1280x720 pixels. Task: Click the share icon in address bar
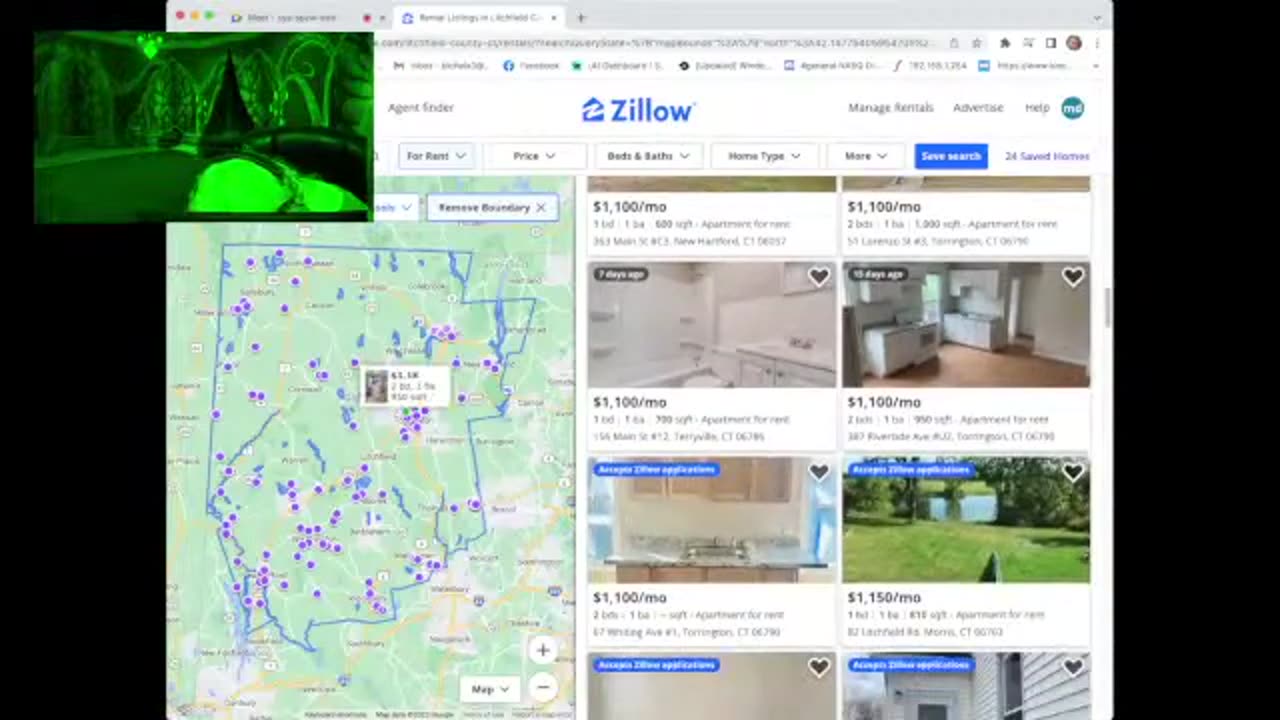click(955, 43)
